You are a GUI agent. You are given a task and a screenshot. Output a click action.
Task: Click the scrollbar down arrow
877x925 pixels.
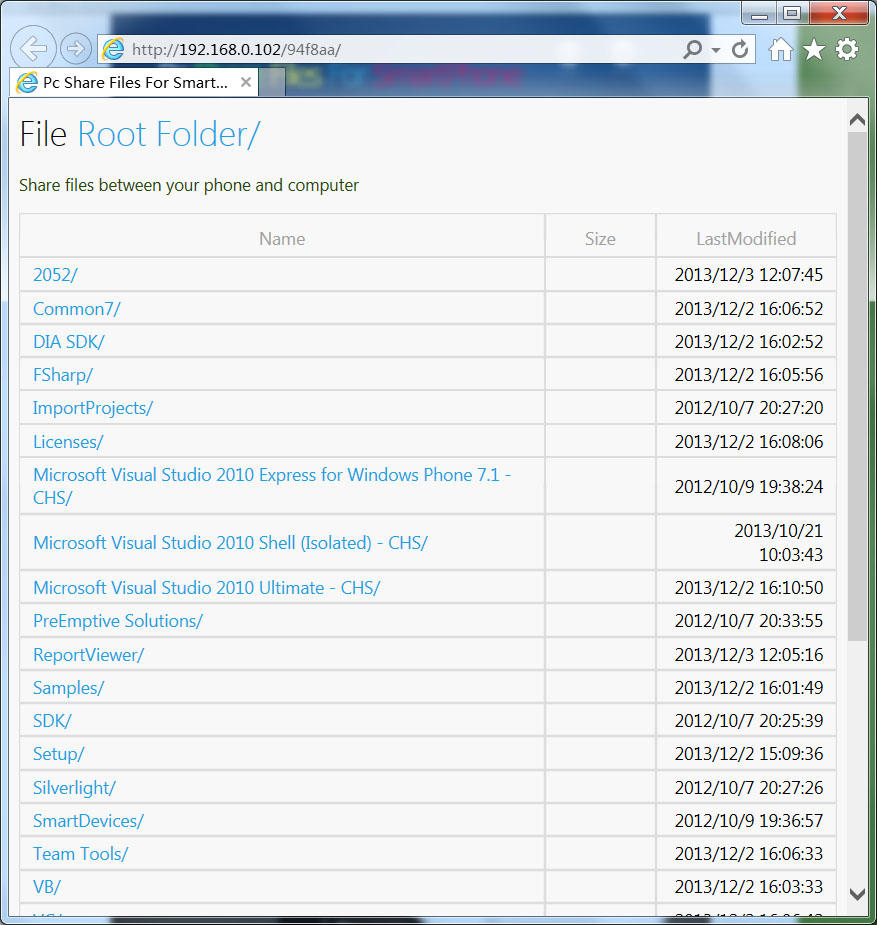pos(857,894)
